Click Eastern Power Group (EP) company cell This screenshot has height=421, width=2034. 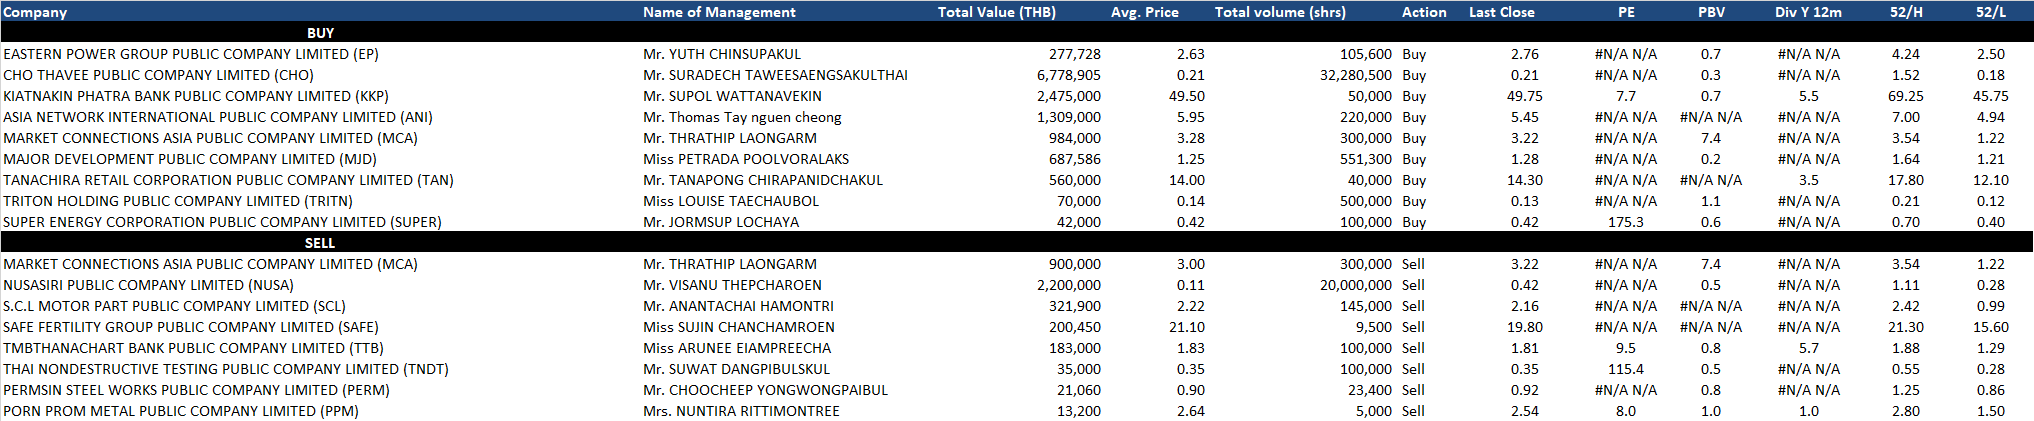[x=191, y=54]
